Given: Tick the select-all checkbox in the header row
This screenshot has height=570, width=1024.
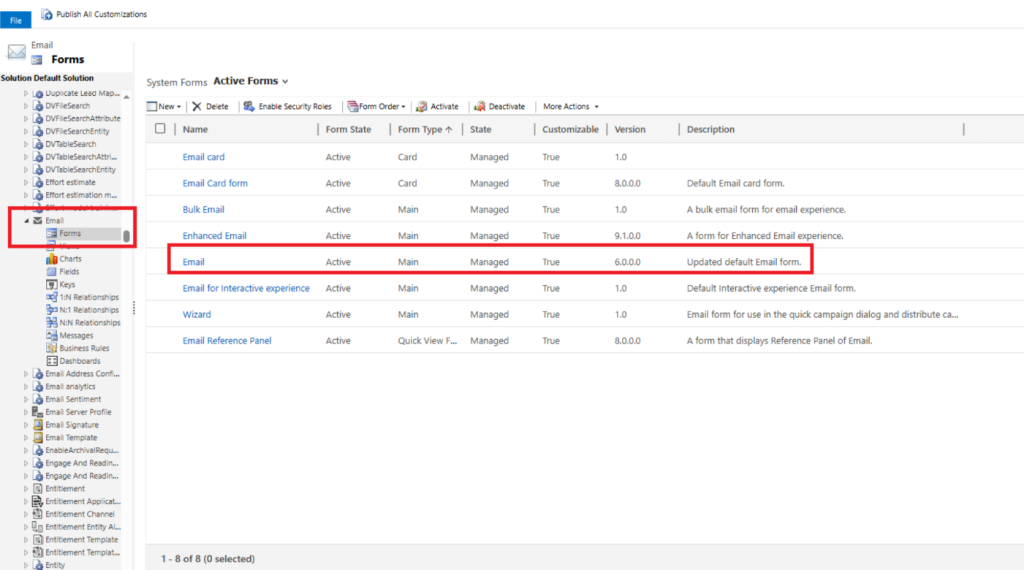Looking at the screenshot, I should [x=160, y=129].
